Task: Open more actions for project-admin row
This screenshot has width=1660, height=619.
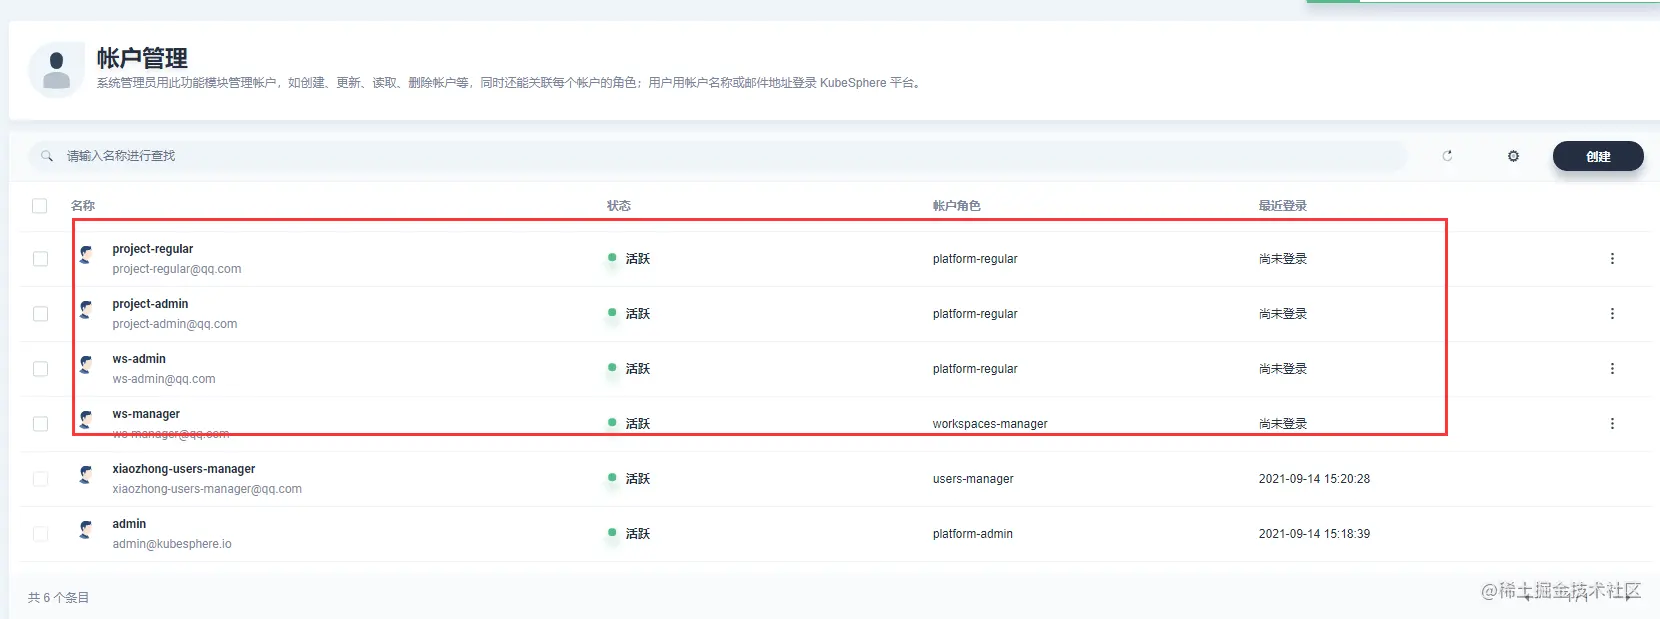Action: [x=1612, y=314]
